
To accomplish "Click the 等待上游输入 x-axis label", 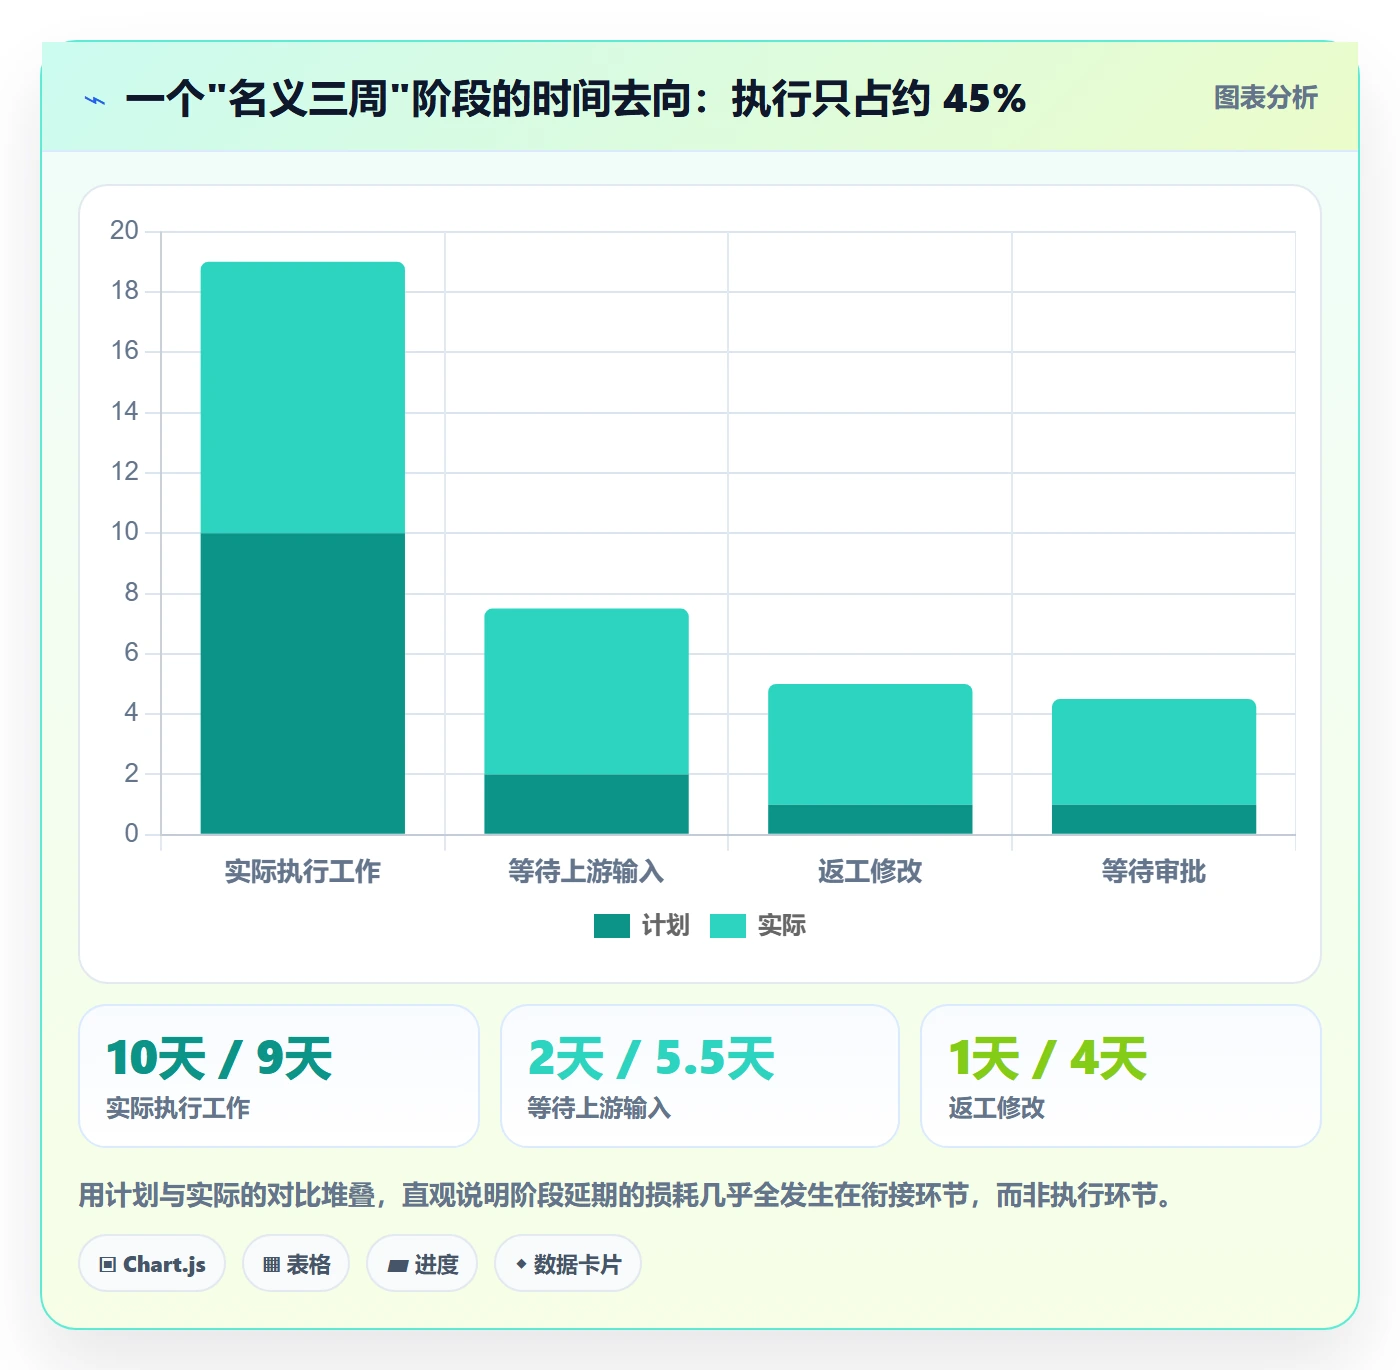I will coord(586,872).
